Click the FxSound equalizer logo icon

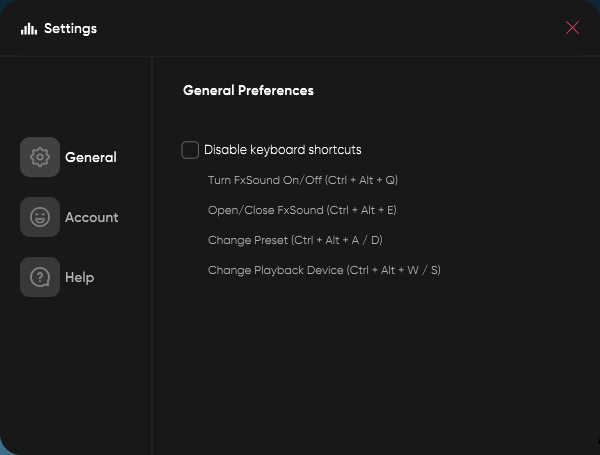coord(28,28)
